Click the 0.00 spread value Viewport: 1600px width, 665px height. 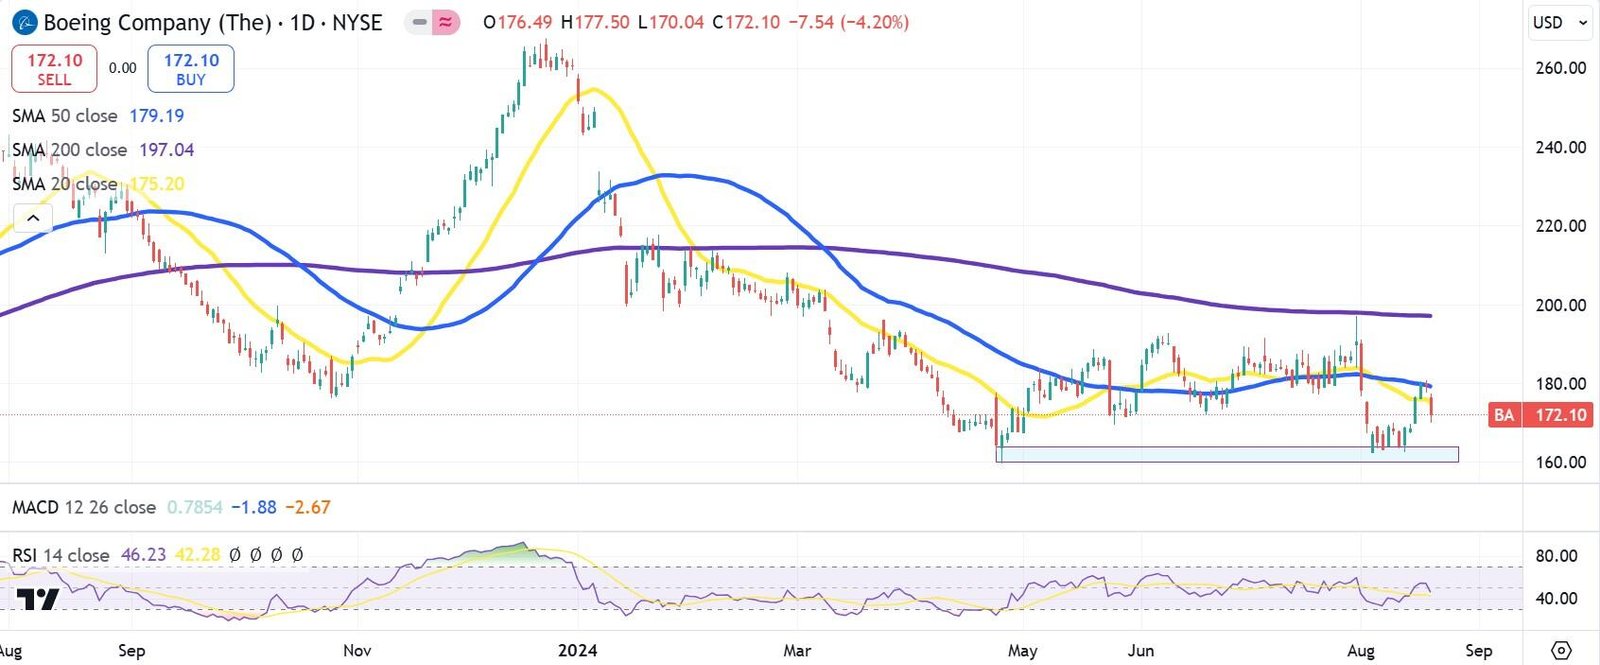pos(123,68)
